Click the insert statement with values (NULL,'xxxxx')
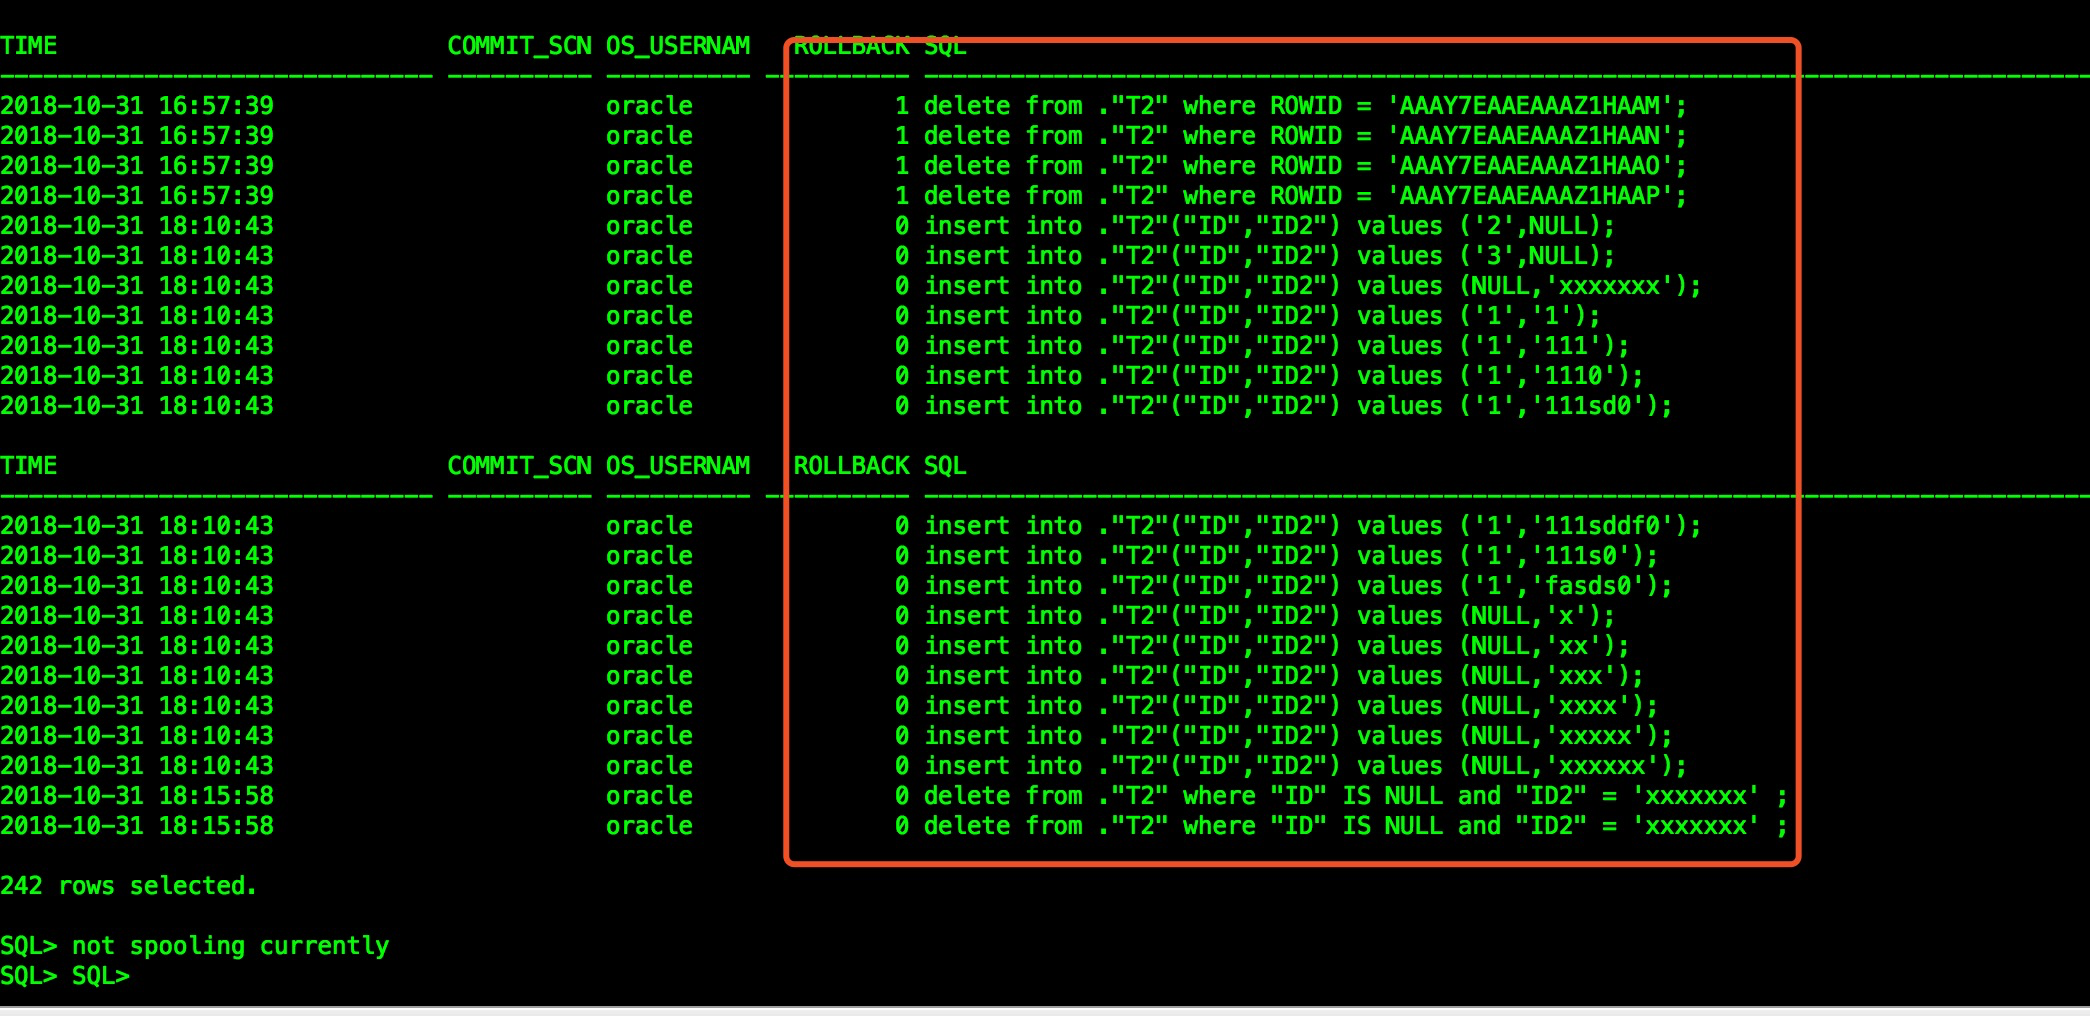This screenshot has width=2090, height=1016. click(x=1298, y=736)
